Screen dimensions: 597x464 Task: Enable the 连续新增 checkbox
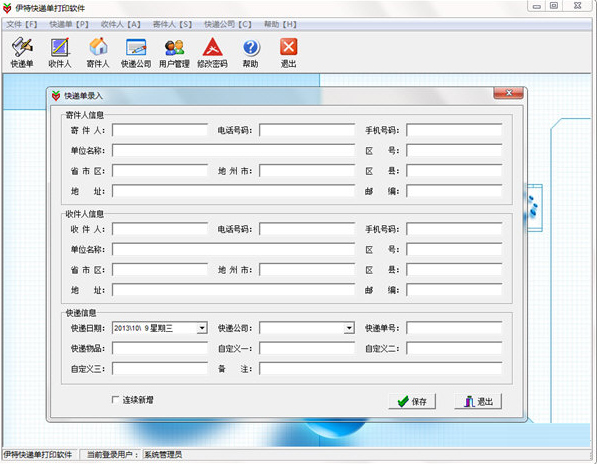(x=115, y=399)
